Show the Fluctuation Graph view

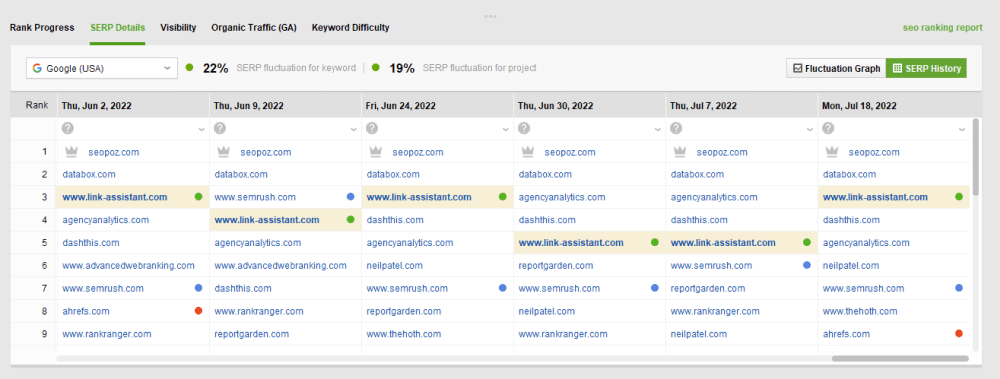click(836, 68)
